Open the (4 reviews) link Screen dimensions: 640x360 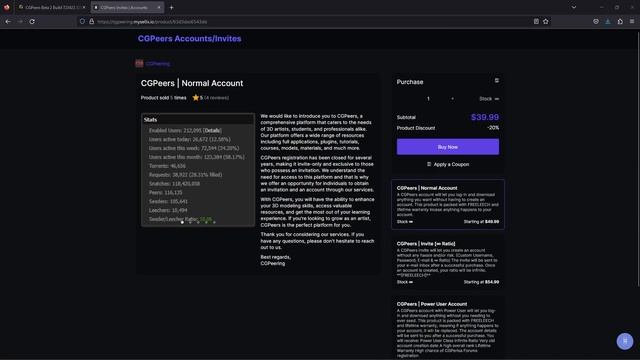[216, 98]
